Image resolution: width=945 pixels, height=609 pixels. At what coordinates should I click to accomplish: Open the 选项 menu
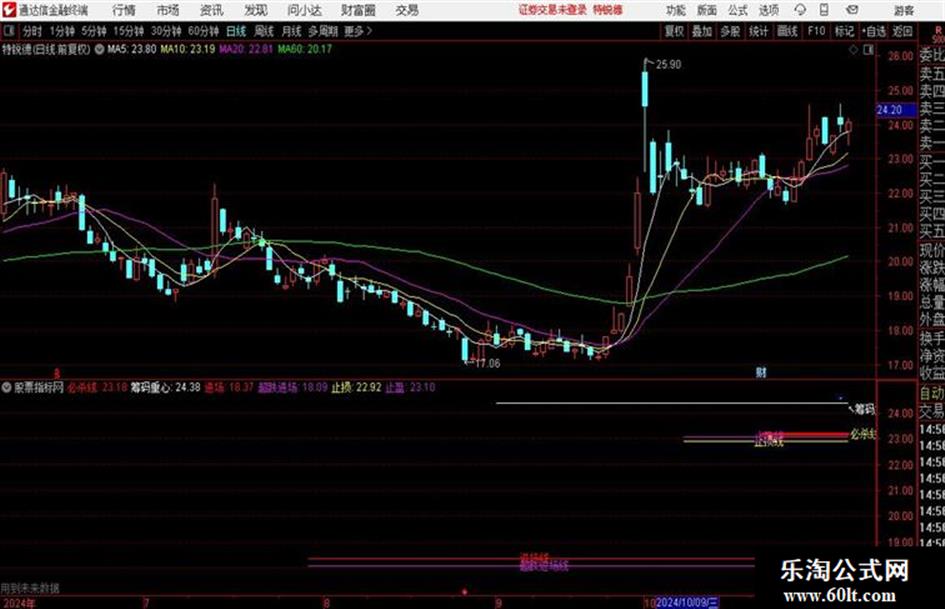click(x=768, y=10)
